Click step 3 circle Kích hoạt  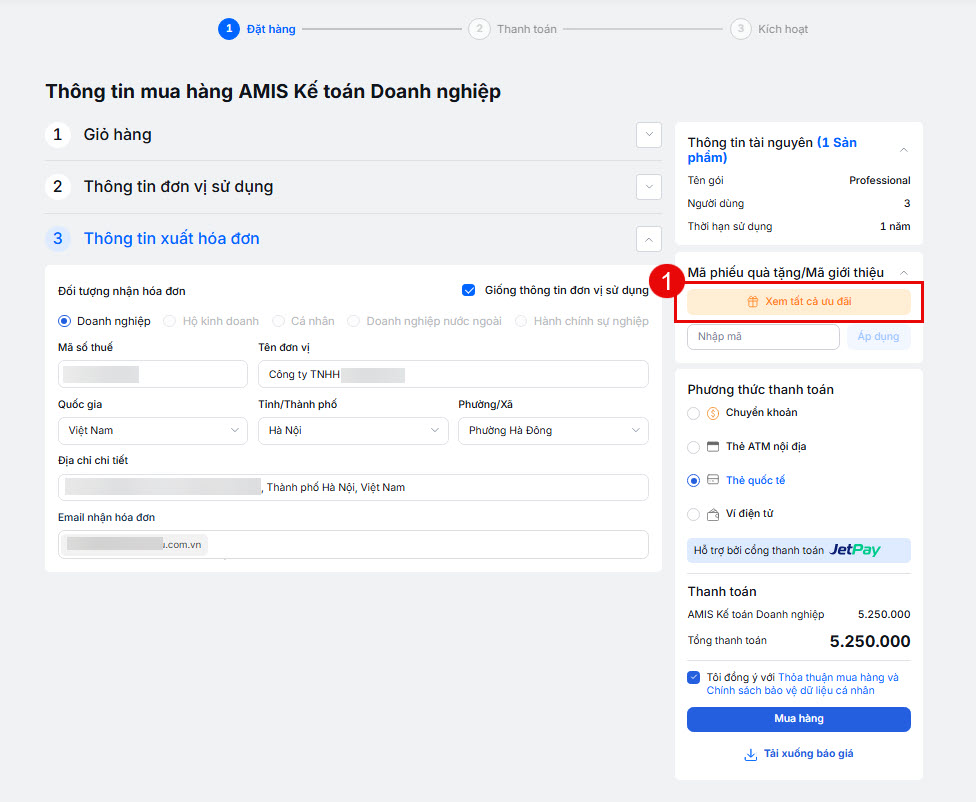pyautogui.click(x=741, y=29)
